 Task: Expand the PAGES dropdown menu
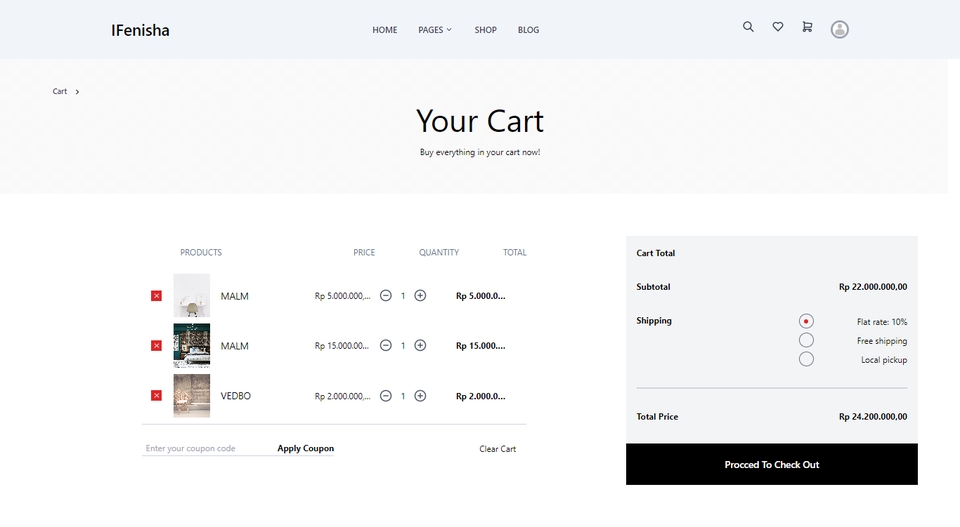point(435,30)
